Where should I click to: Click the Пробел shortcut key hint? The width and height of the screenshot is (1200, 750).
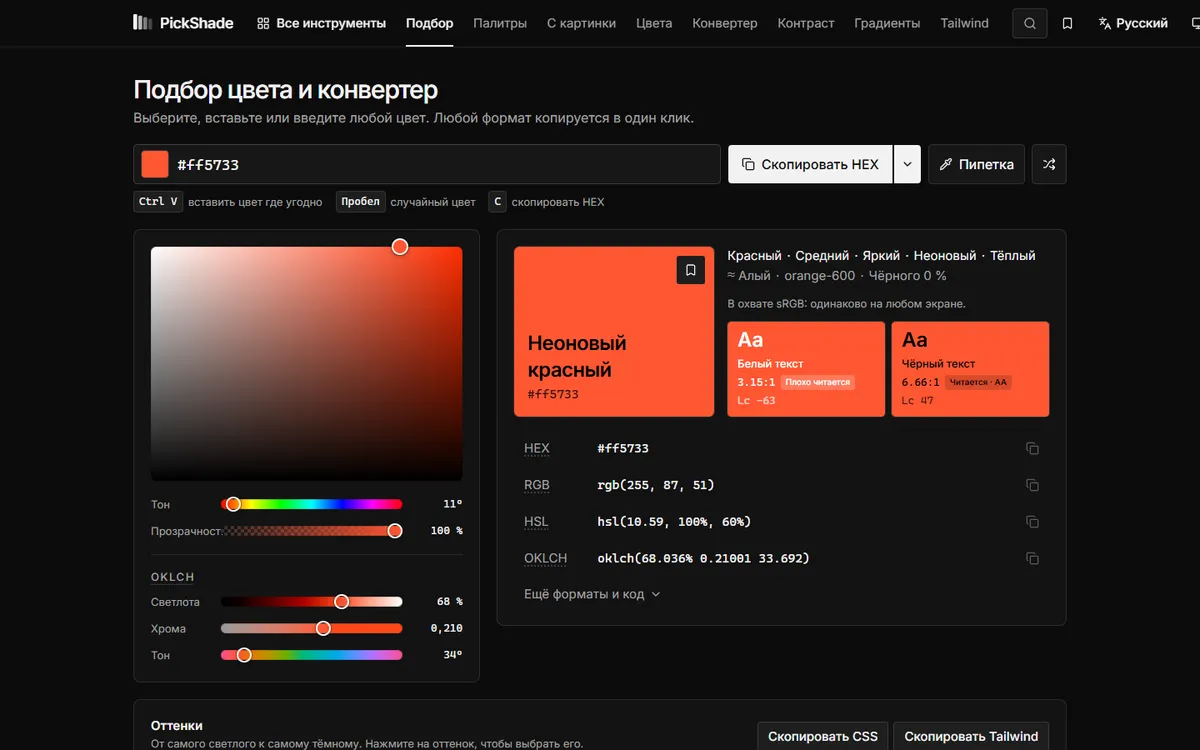(x=360, y=201)
